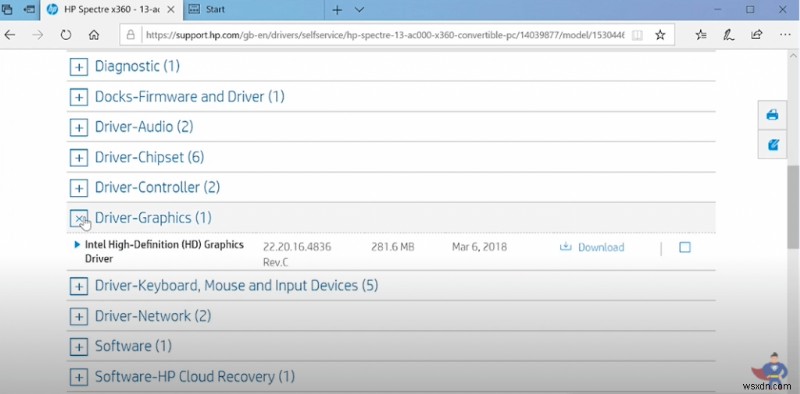Expand the Driver-Controller (2) section
Screen dimensions: 800x394
coord(79,188)
